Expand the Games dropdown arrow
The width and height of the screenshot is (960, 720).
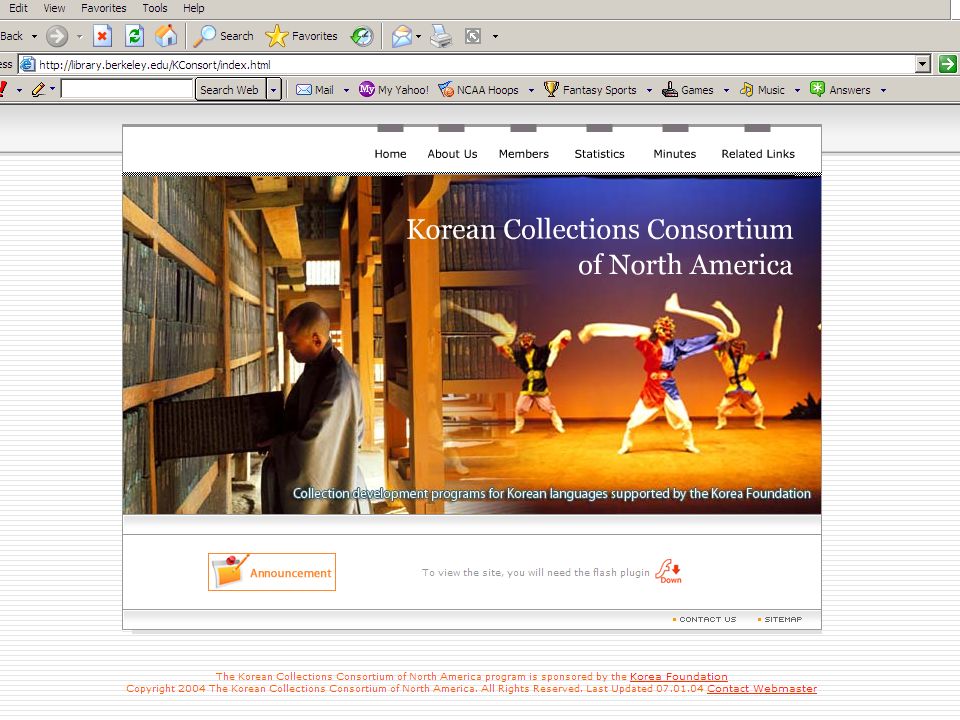pos(726,90)
